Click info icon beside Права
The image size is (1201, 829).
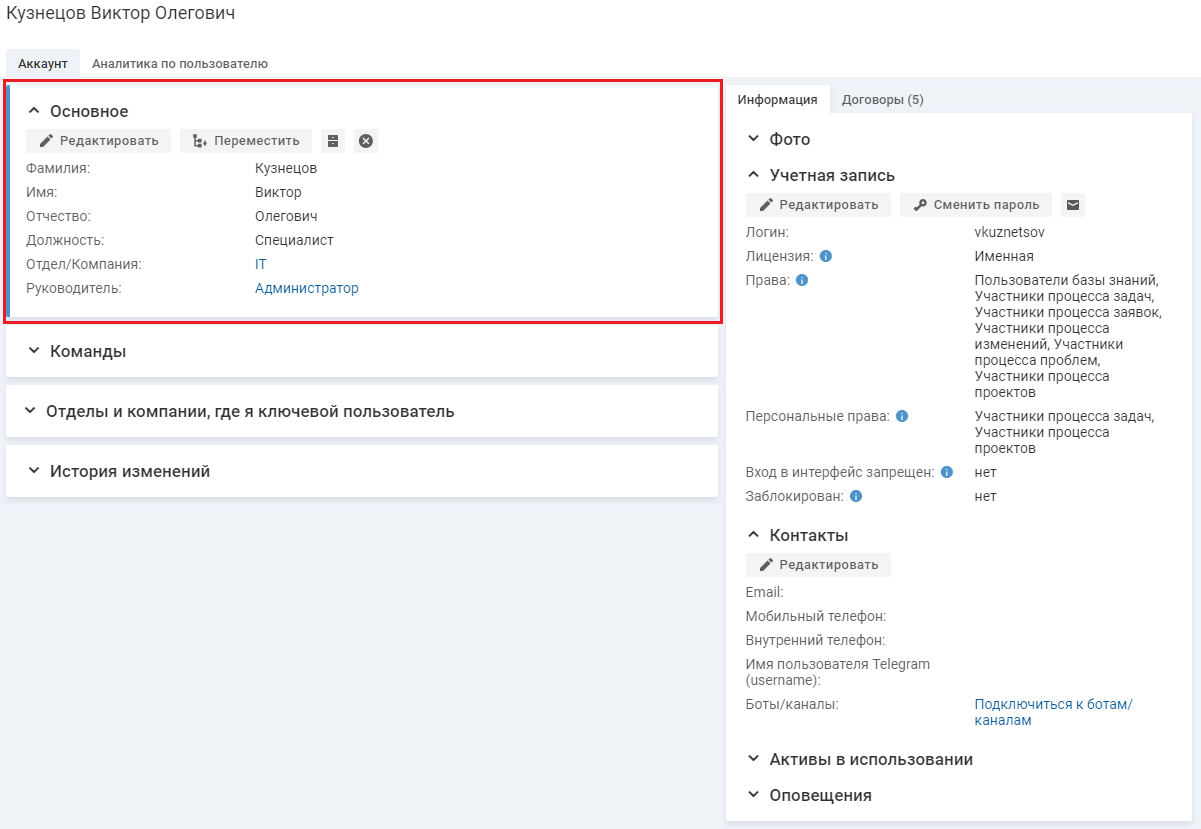coord(802,280)
